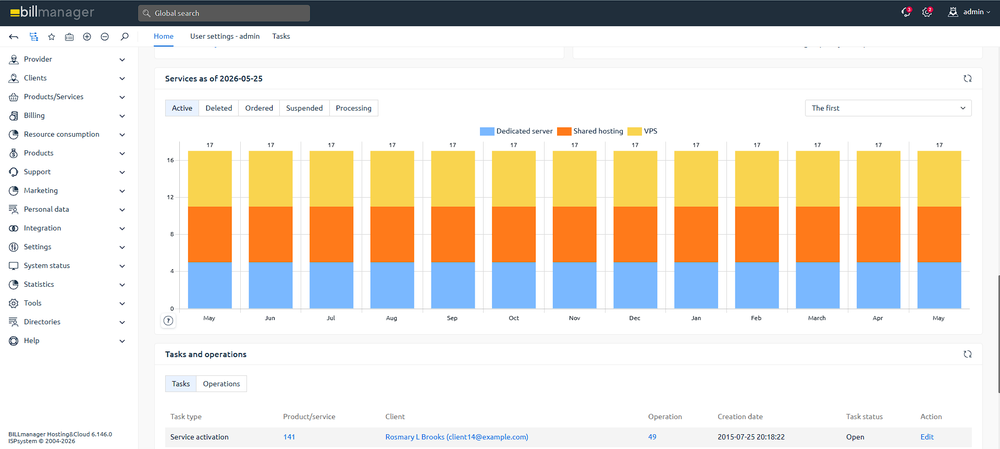Click the Integration menu icon

point(13,228)
